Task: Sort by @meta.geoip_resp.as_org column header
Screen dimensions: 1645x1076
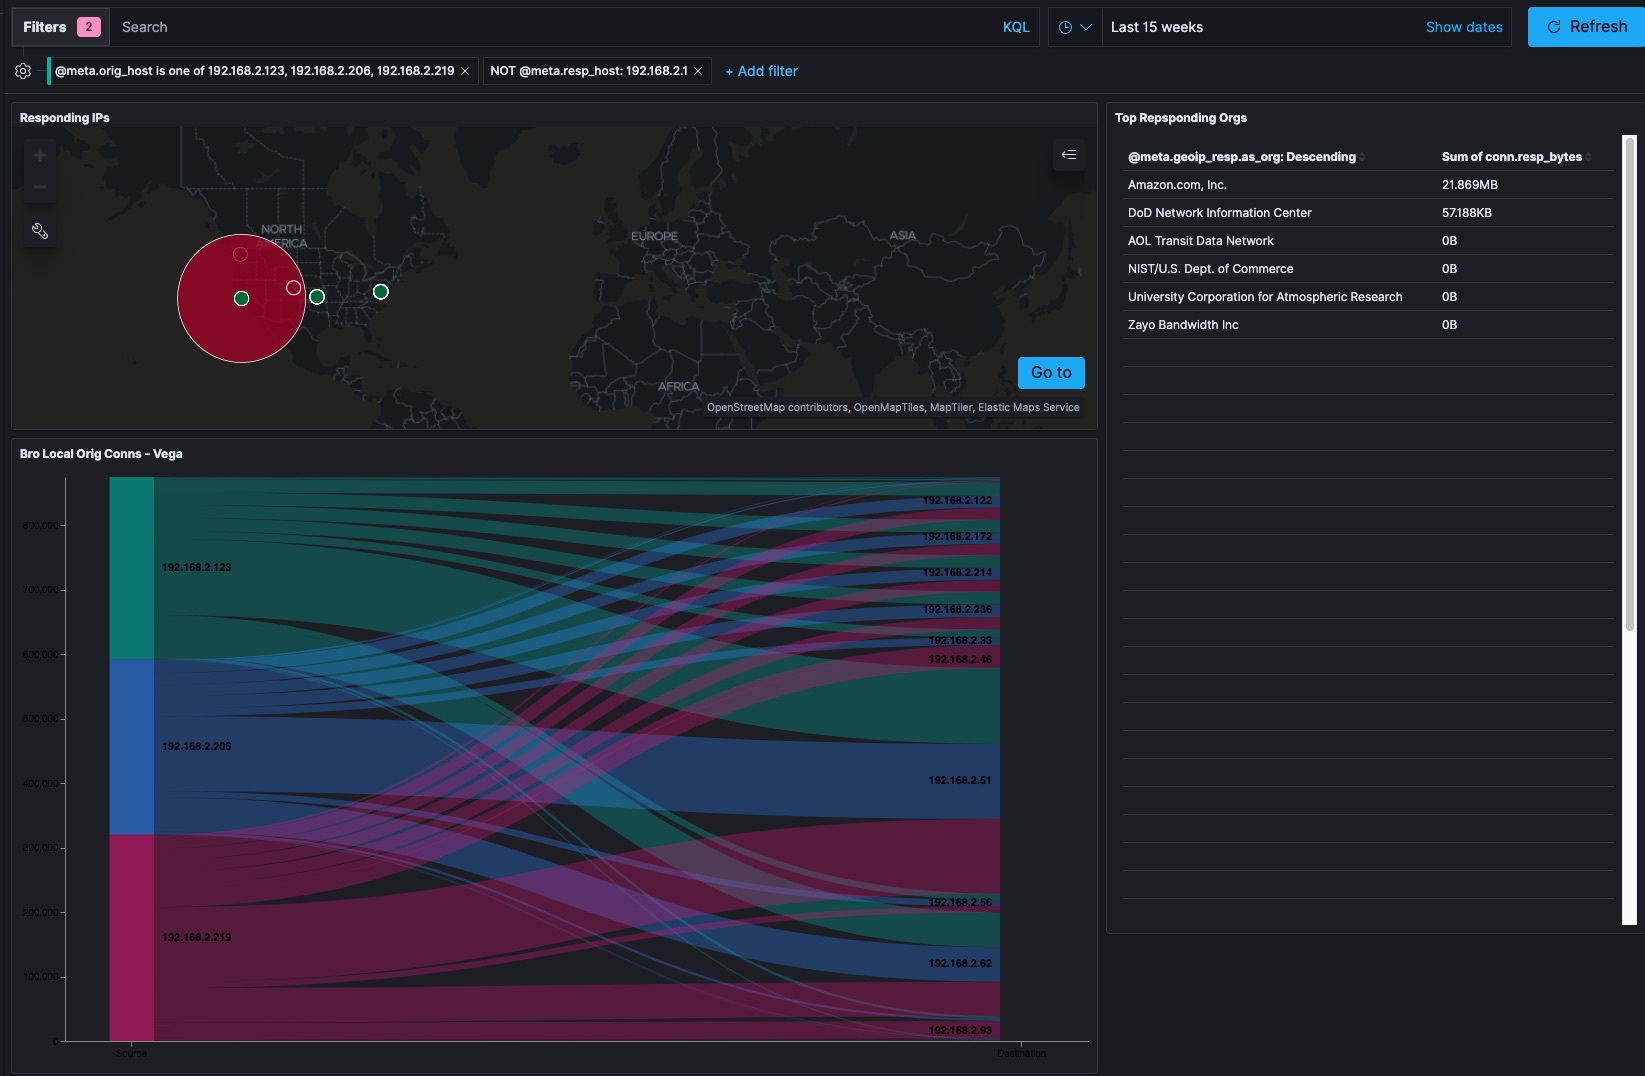Action: (x=1245, y=157)
